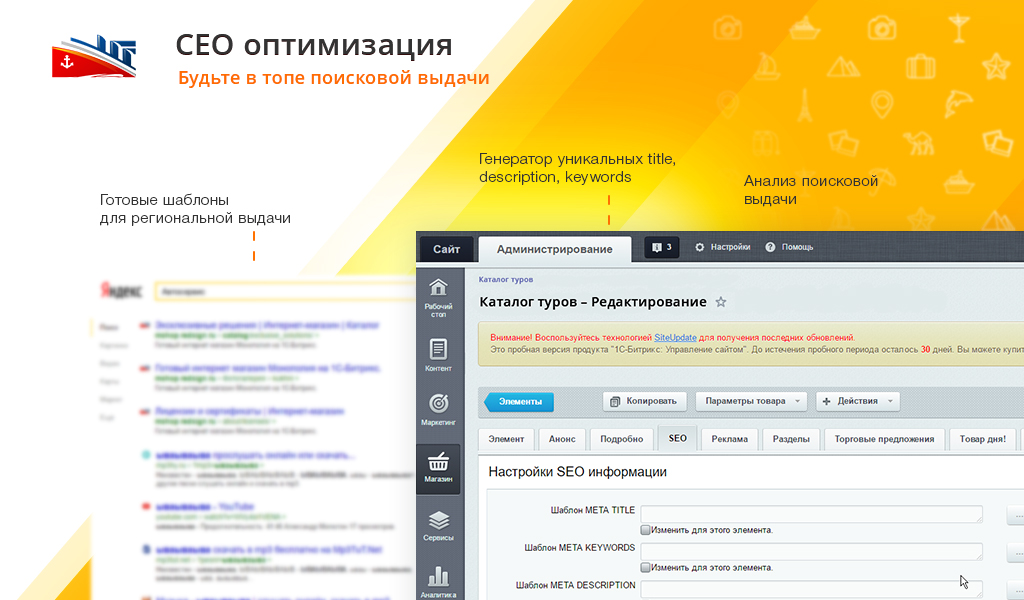Expand the Действия dropdown menu
The image size is (1024, 600).
(857, 401)
